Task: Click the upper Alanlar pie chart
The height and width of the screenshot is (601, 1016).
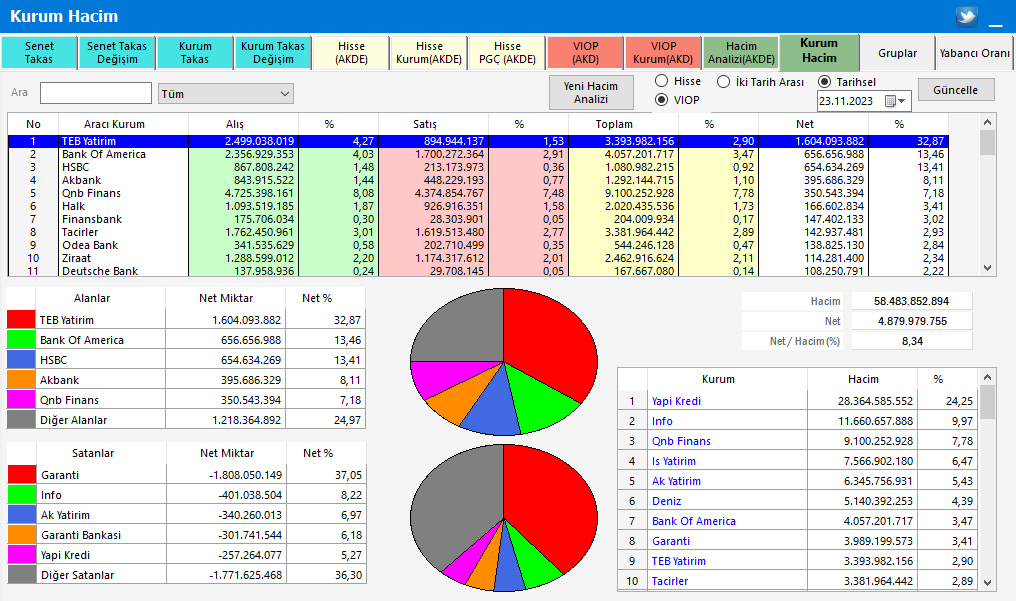Action: click(x=504, y=361)
